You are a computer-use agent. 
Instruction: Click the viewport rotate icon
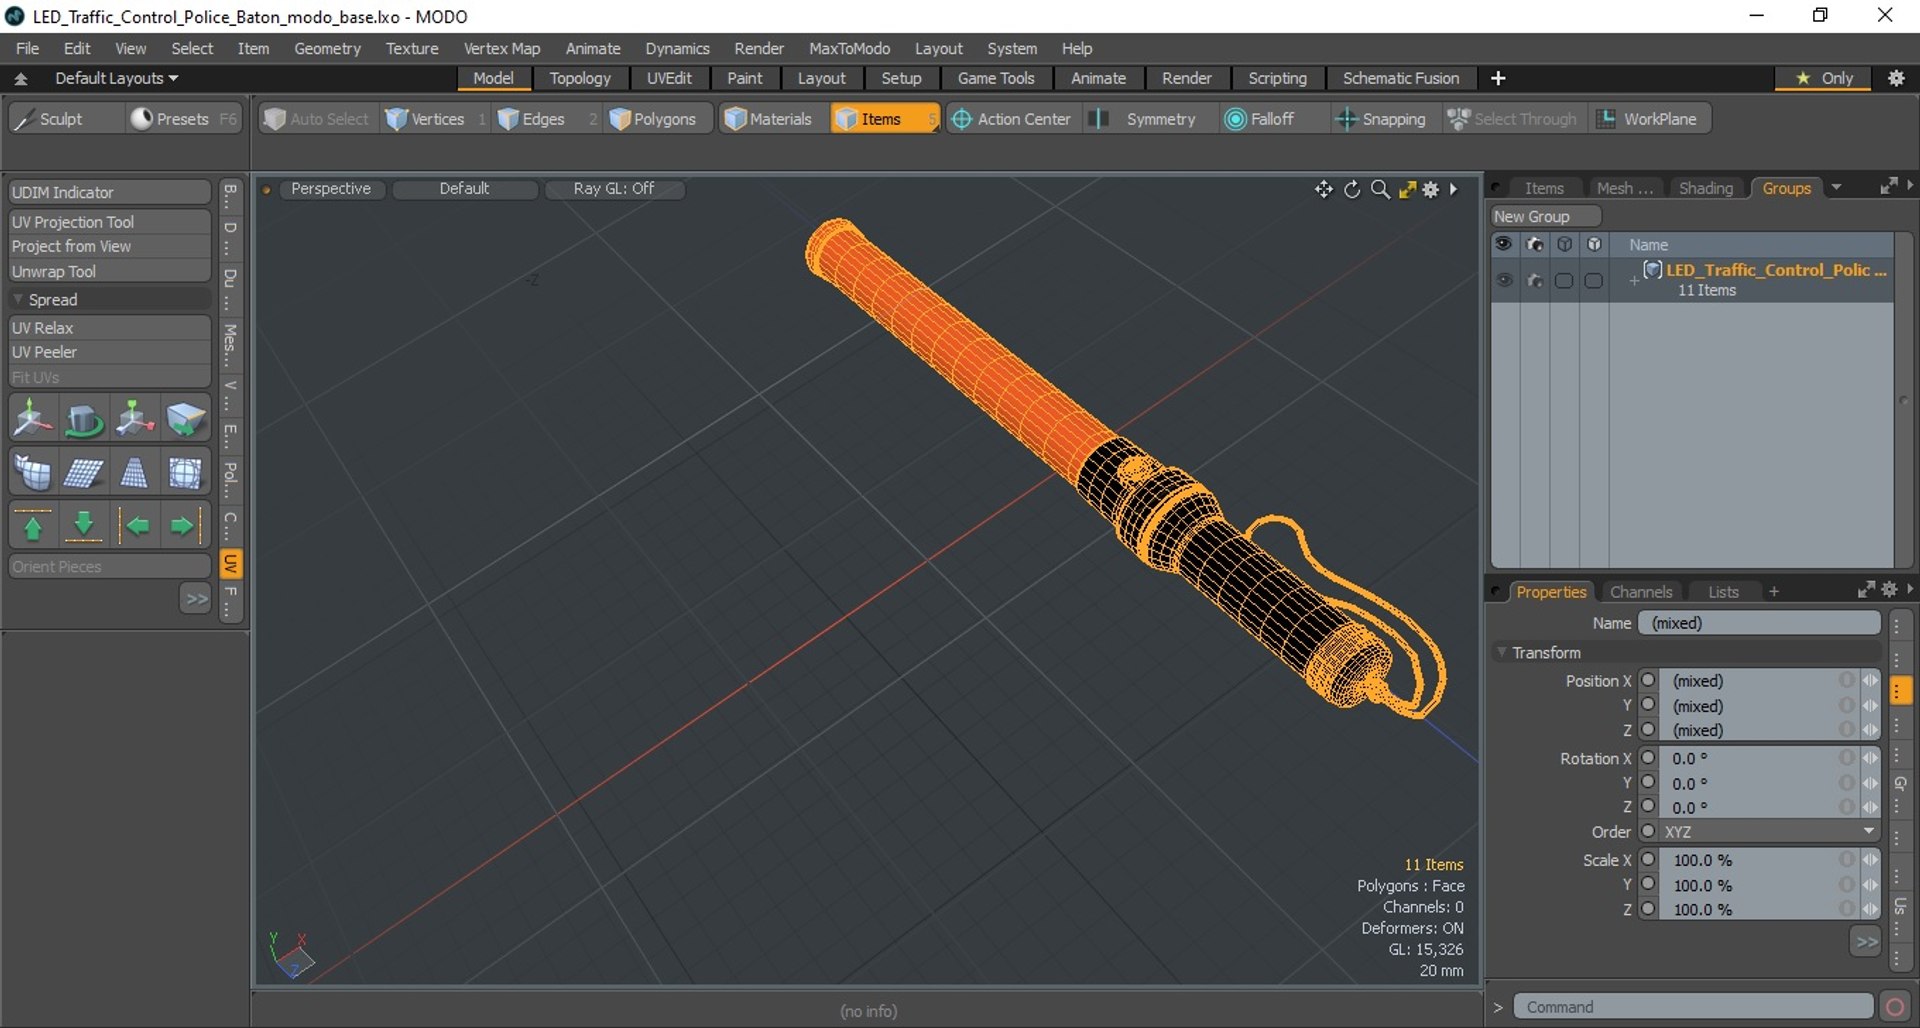click(x=1352, y=189)
